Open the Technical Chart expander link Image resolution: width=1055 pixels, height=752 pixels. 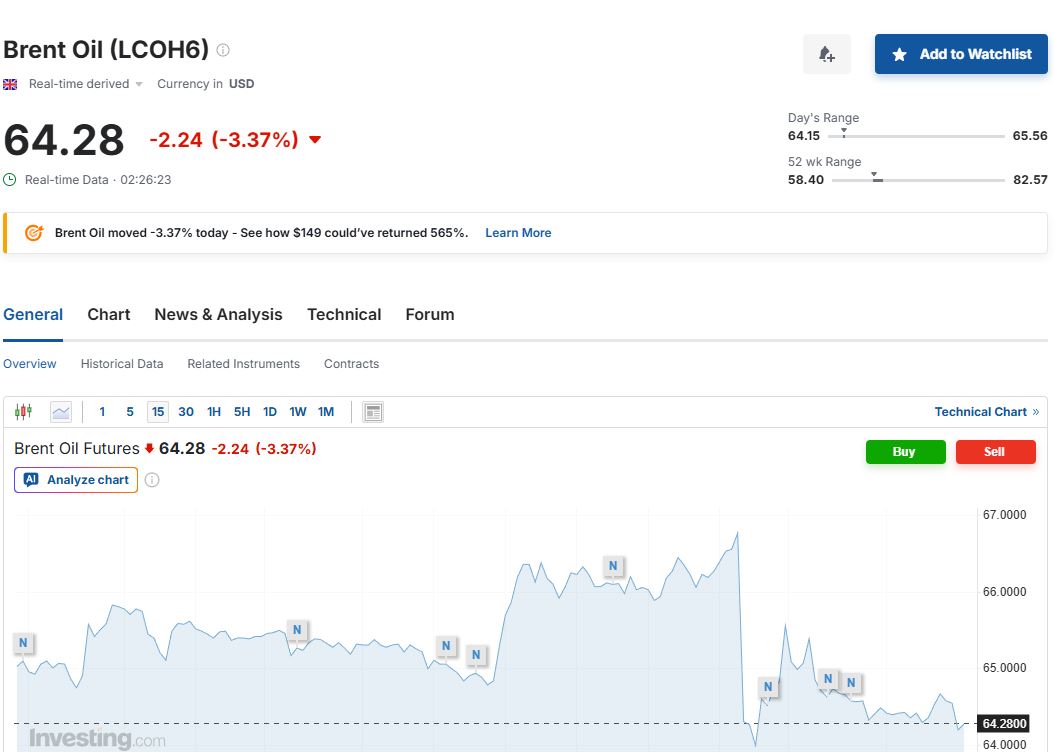pos(986,412)
